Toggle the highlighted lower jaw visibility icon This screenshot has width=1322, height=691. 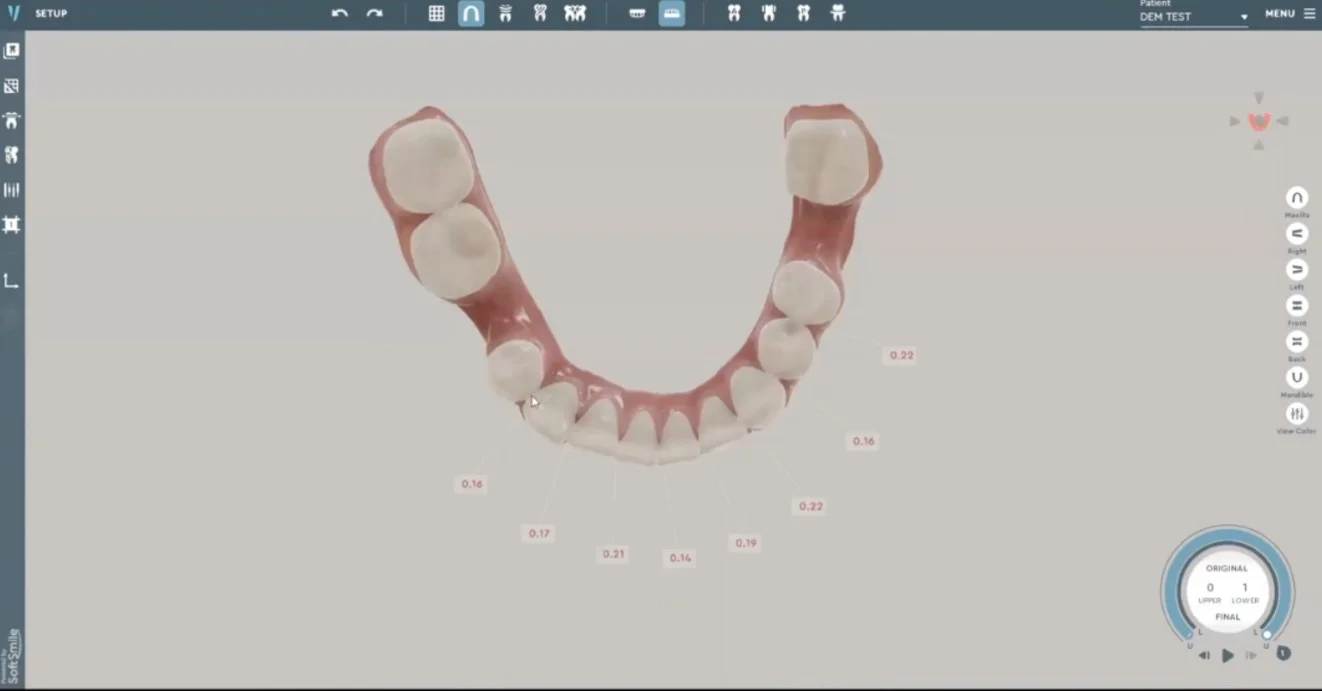672,14
